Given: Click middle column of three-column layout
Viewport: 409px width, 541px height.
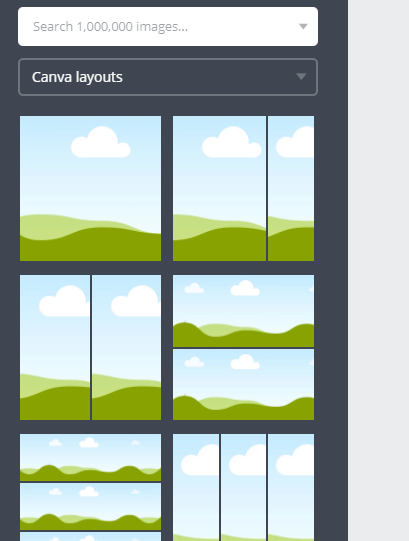Looking at the screenshot, I should coord(243,487).
